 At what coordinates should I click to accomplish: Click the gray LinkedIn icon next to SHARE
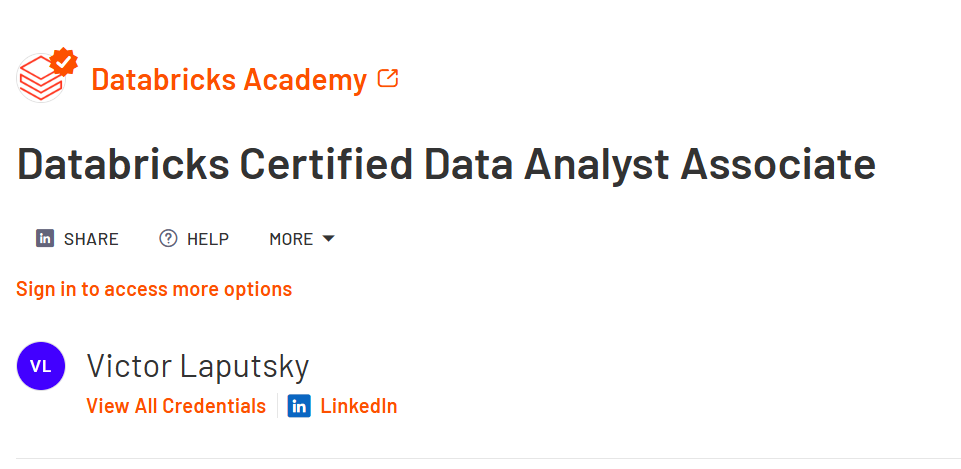pyautogui.click(x=45, y=238)
